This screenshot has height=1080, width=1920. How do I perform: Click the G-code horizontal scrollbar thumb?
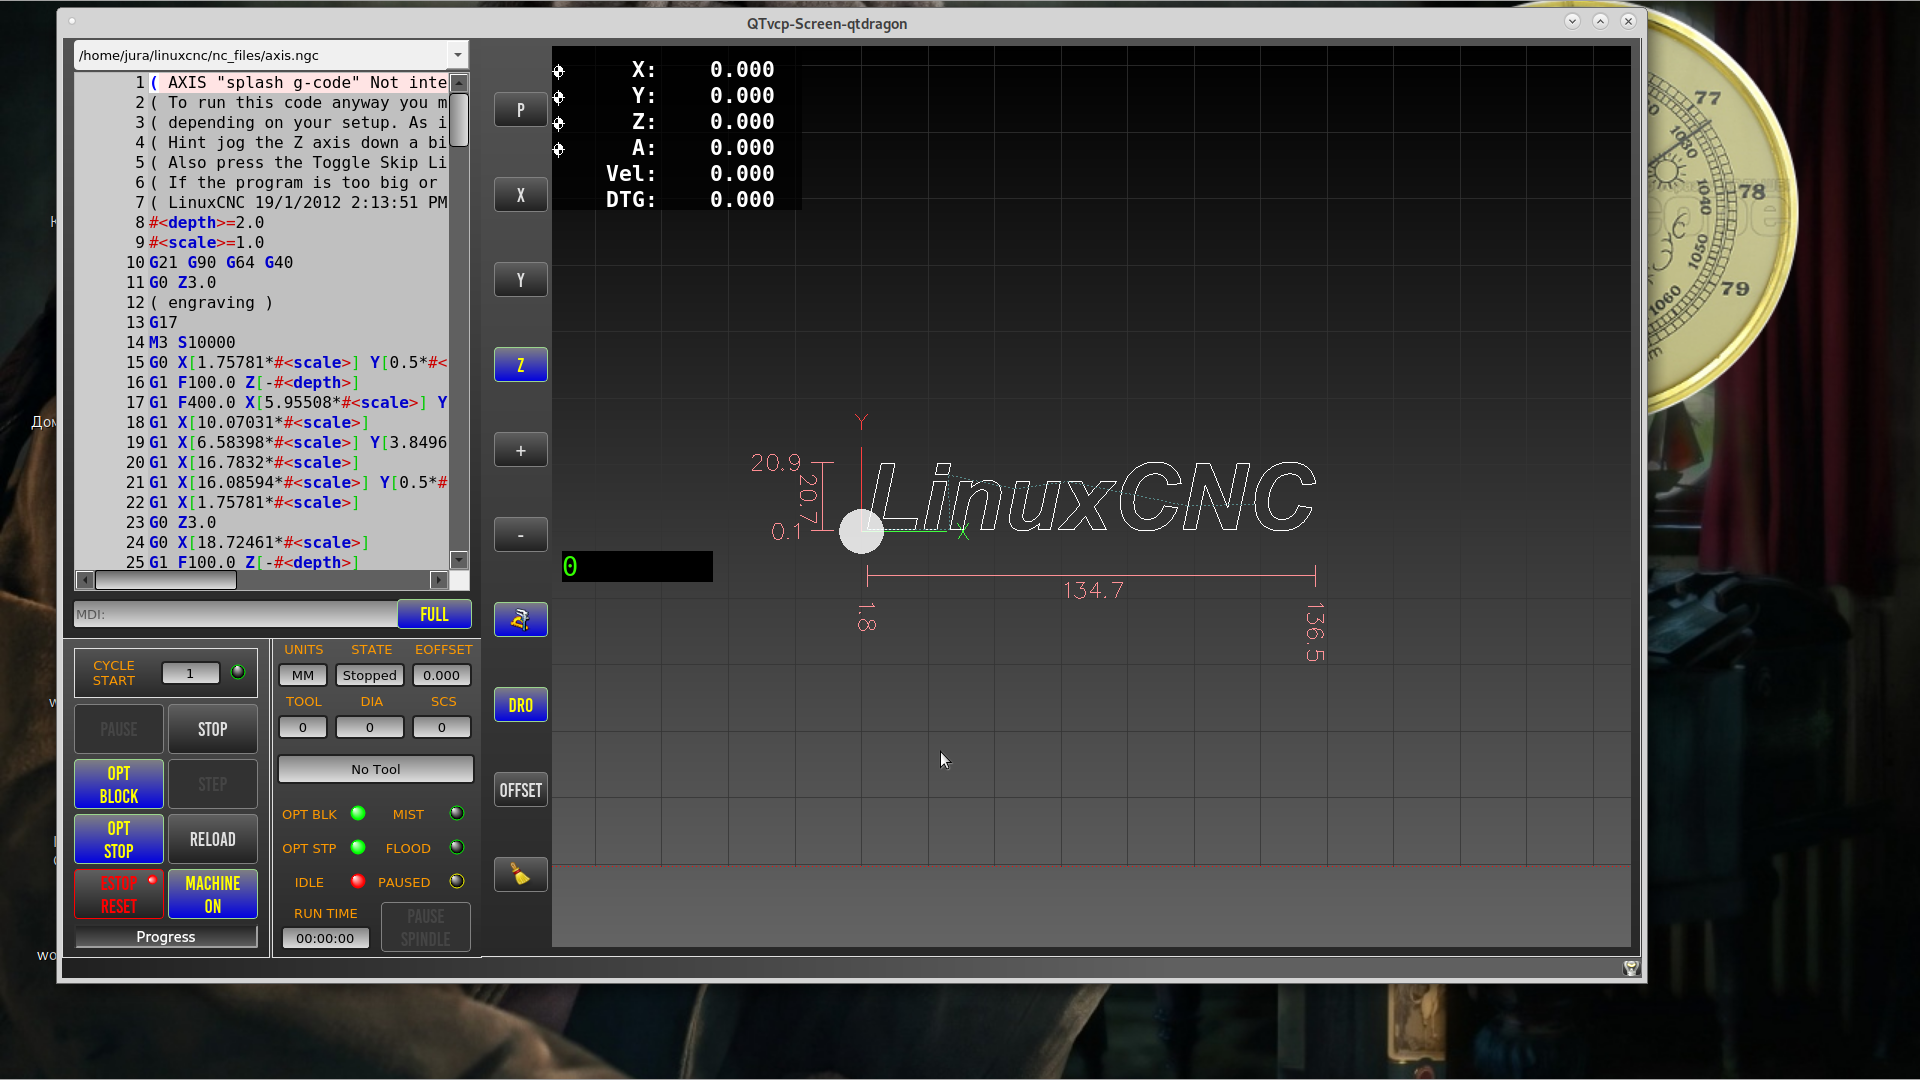point(166,580)
